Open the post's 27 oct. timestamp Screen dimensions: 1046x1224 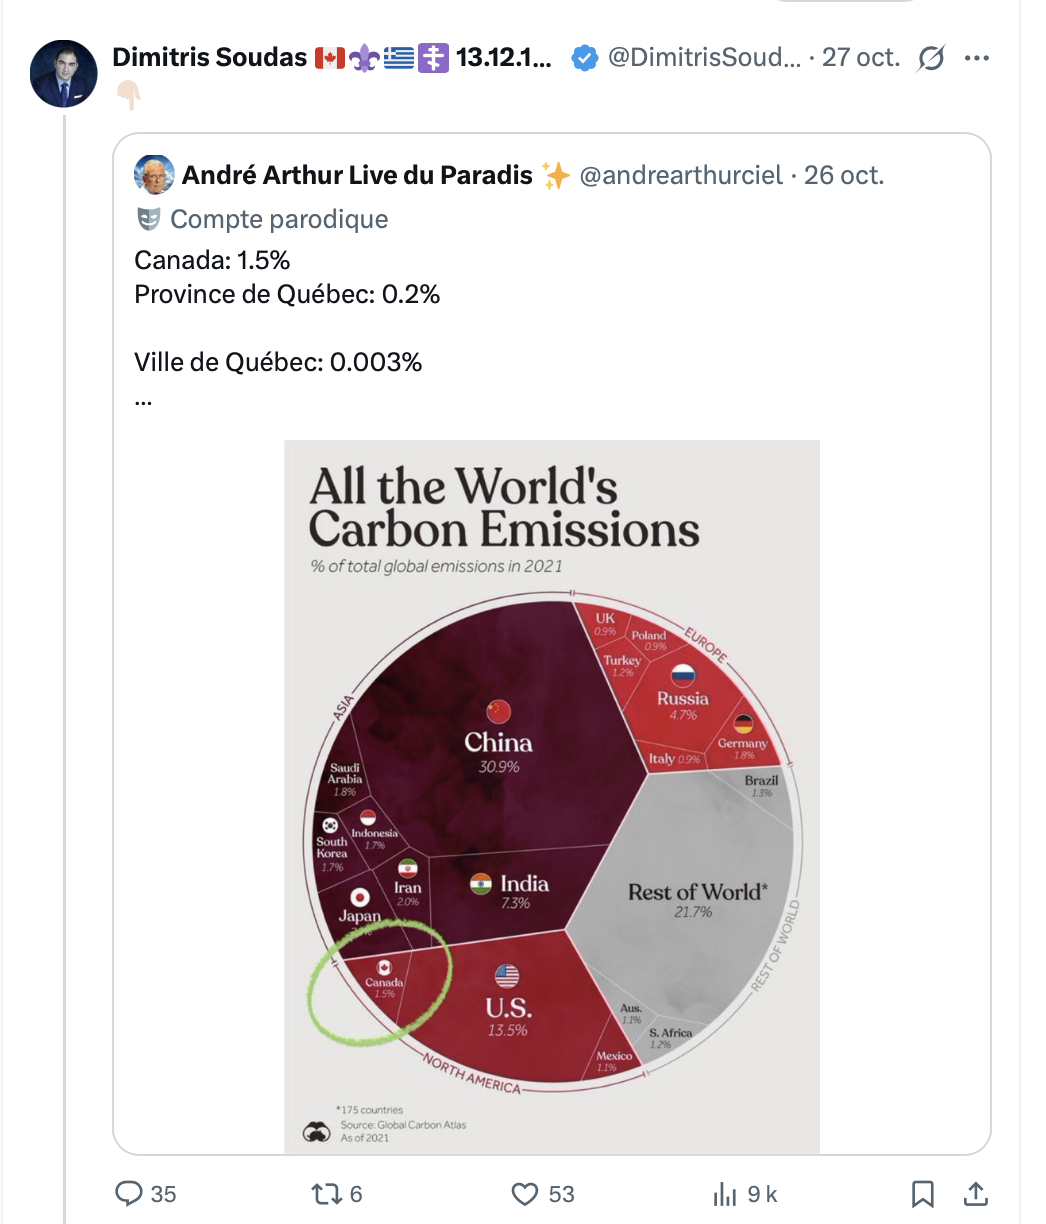tap(860, 58)
